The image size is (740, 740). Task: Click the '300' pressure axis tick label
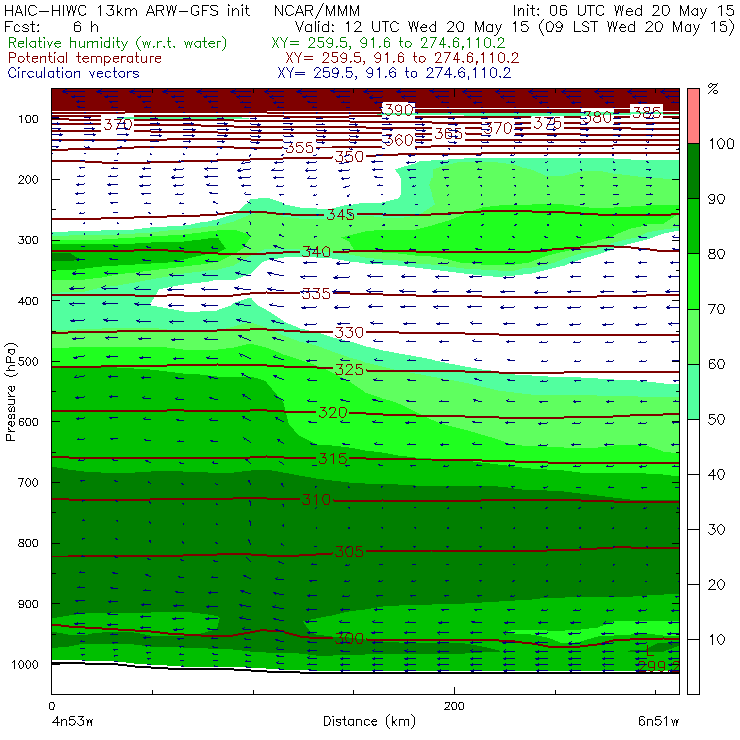pos(28,240)
